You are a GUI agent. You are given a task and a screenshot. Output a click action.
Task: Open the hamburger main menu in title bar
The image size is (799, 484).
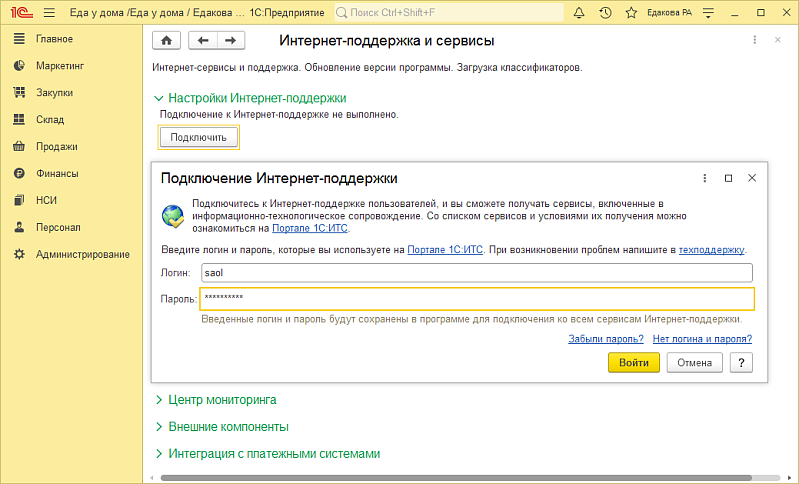tap(48, 12)
